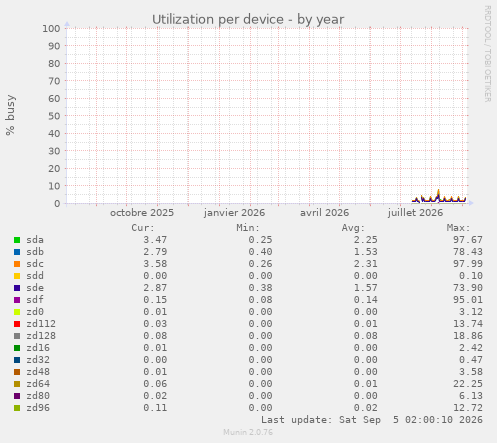The width and height of the screenshot is (497, 443).
Task: Click the y-axis value 50
Action: (x=54, y=116)
